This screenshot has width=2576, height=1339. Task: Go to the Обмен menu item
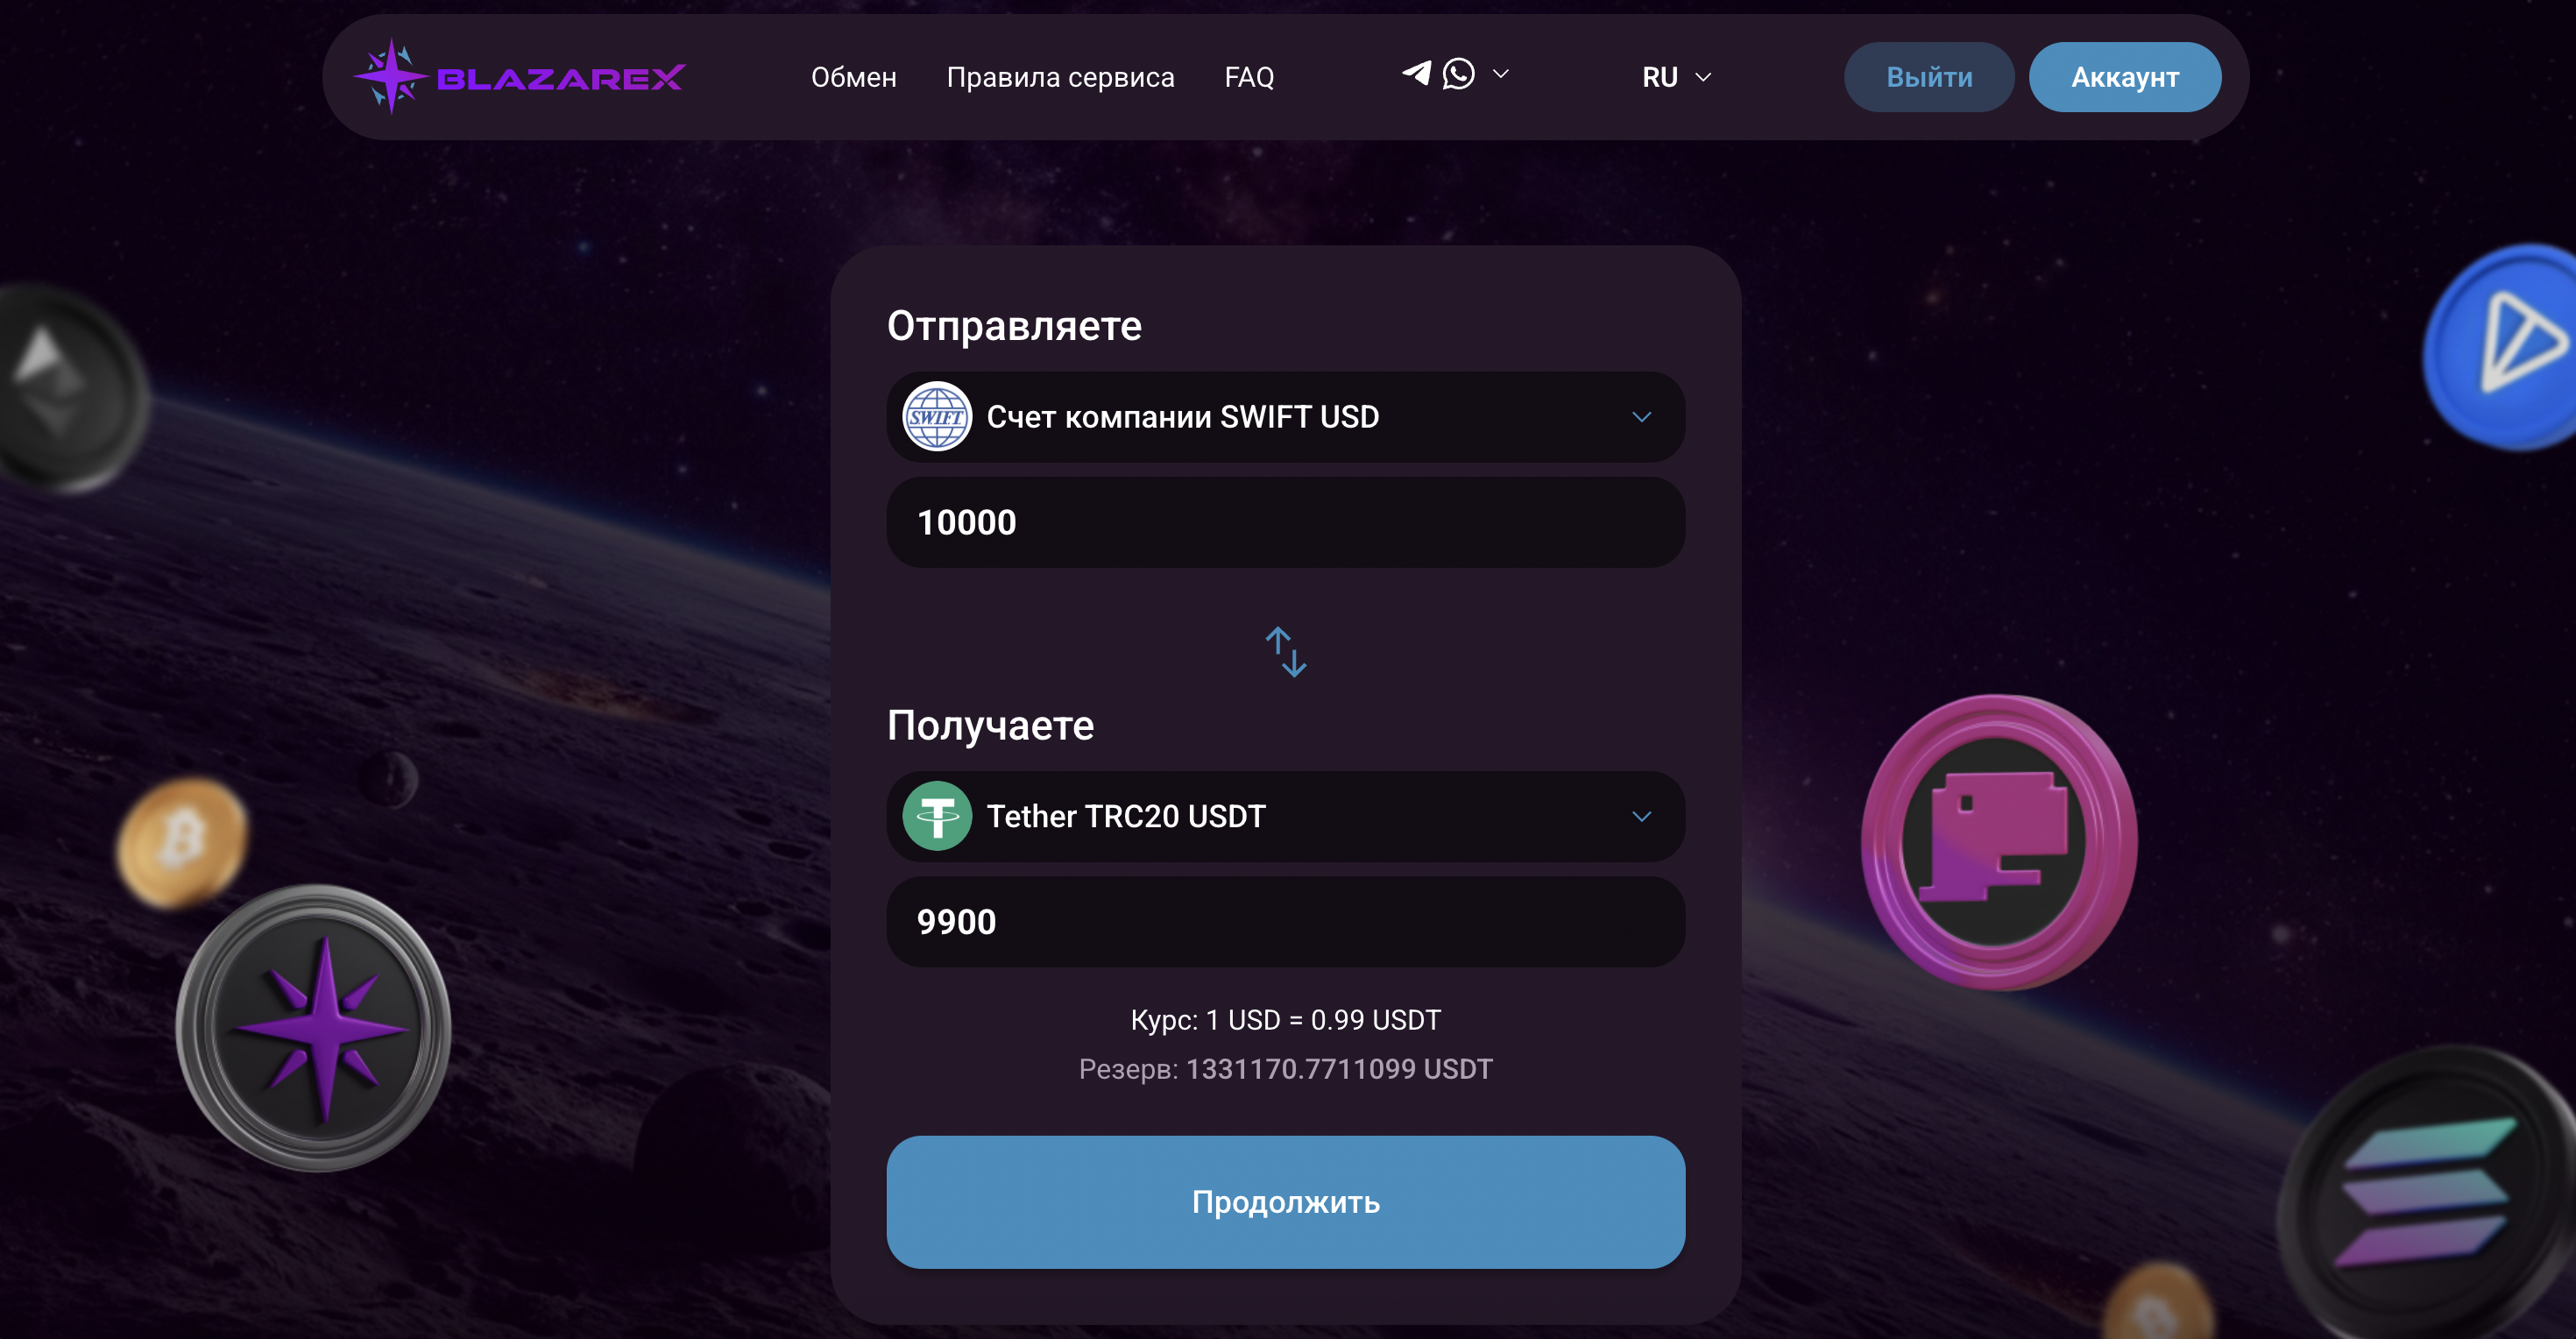(853, 77)
